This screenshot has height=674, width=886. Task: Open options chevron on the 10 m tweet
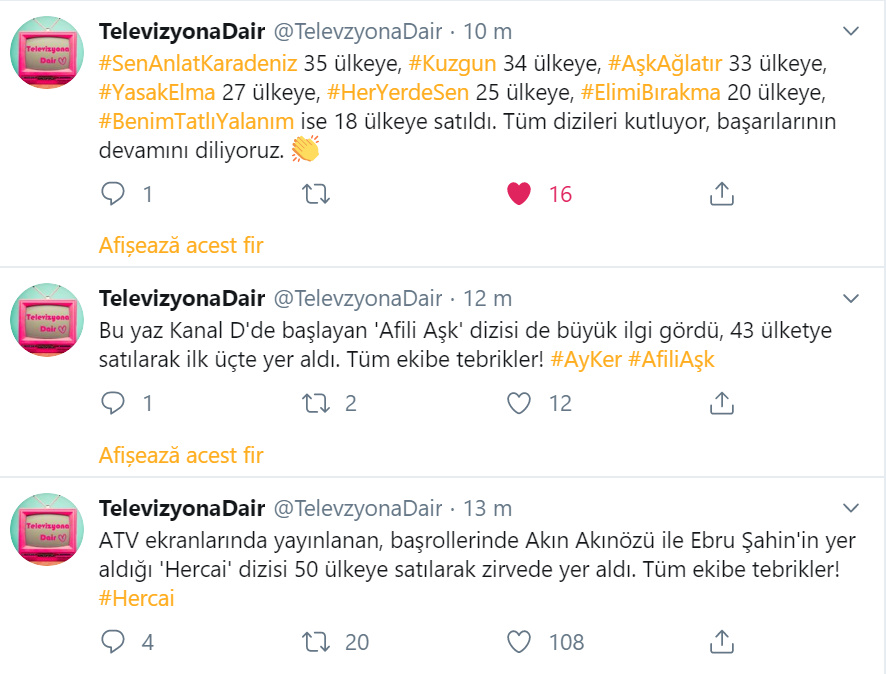pos(851,32)
